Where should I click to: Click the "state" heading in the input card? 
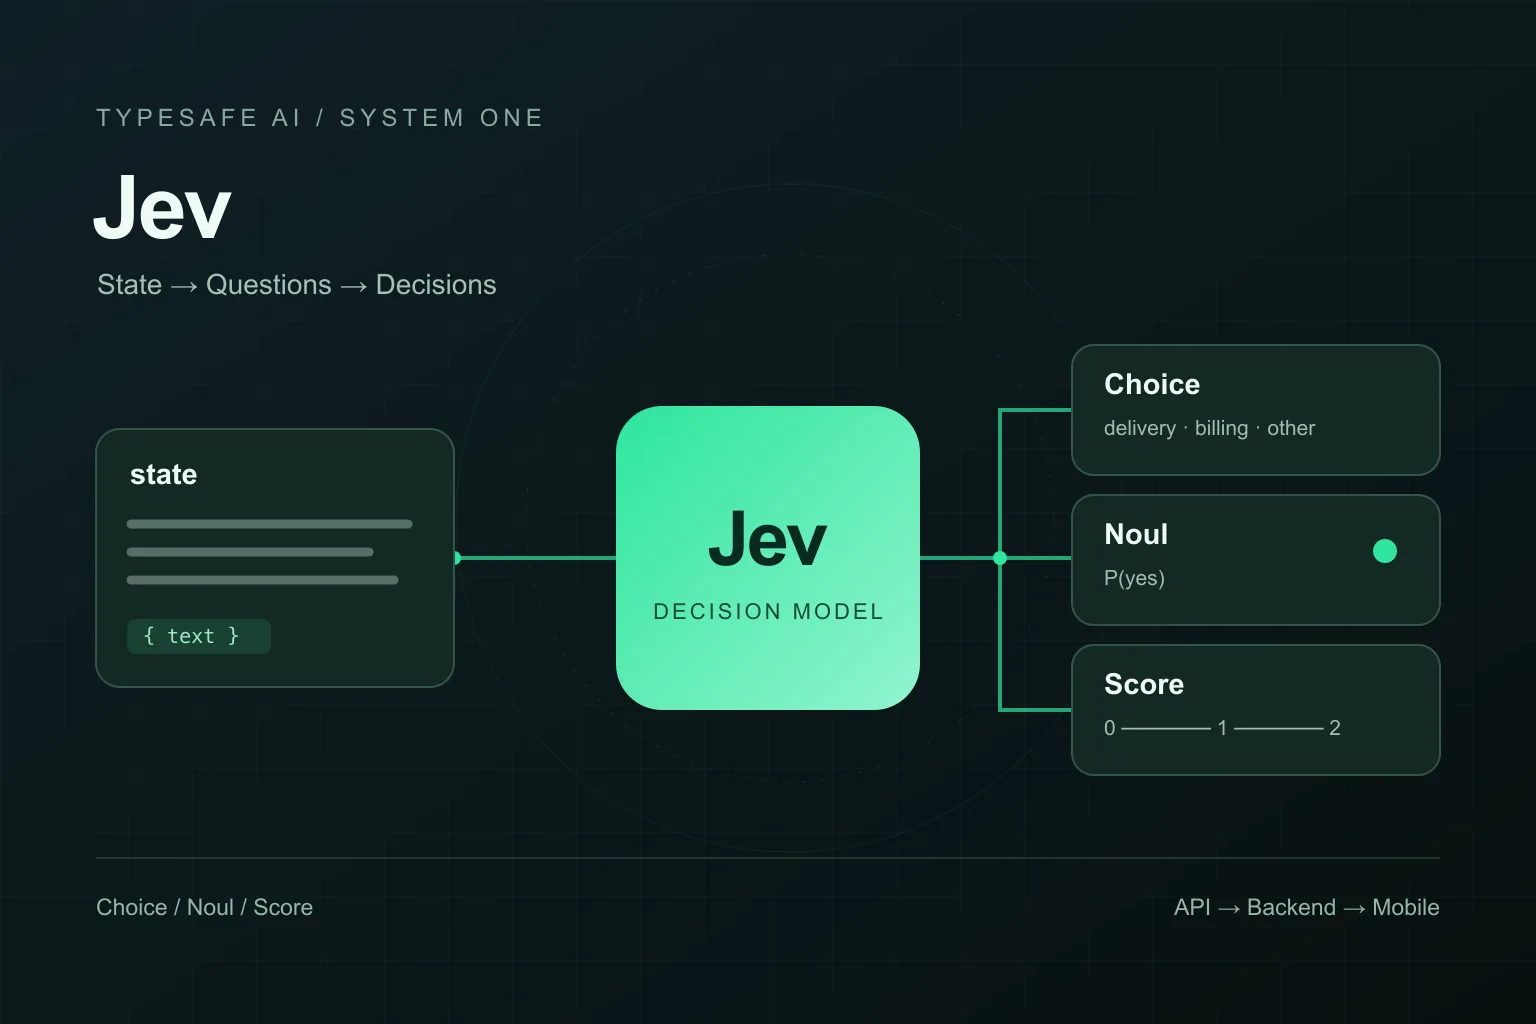pos(164,474)
